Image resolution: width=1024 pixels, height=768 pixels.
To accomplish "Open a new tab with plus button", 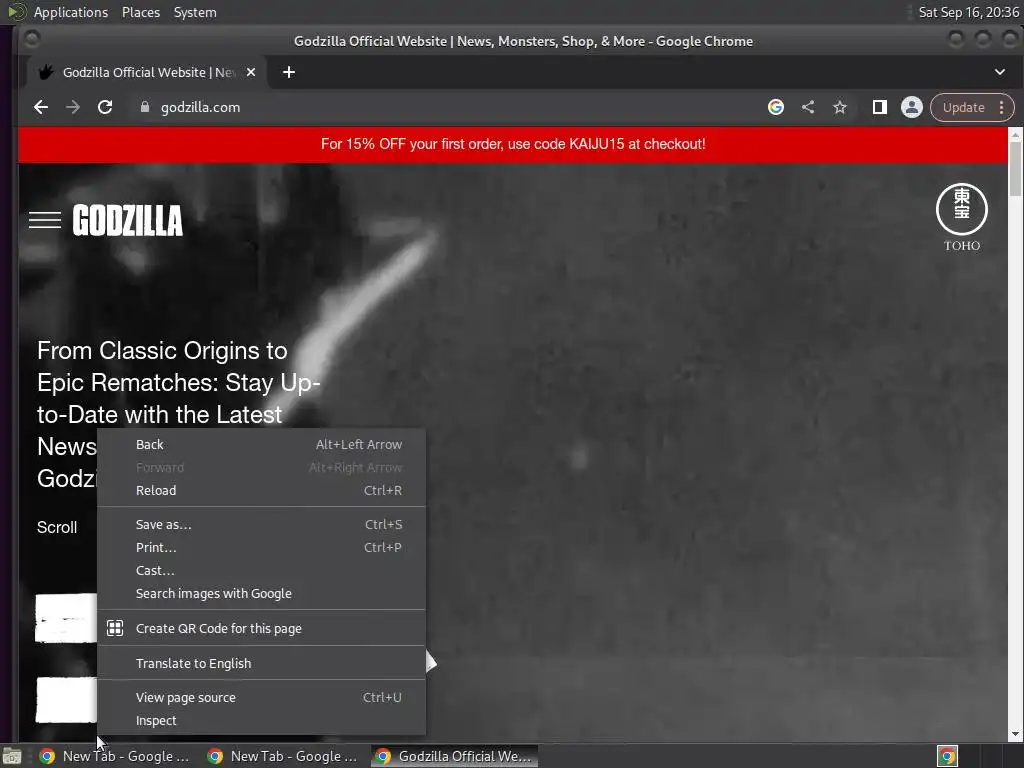I will tap(289, 72).
